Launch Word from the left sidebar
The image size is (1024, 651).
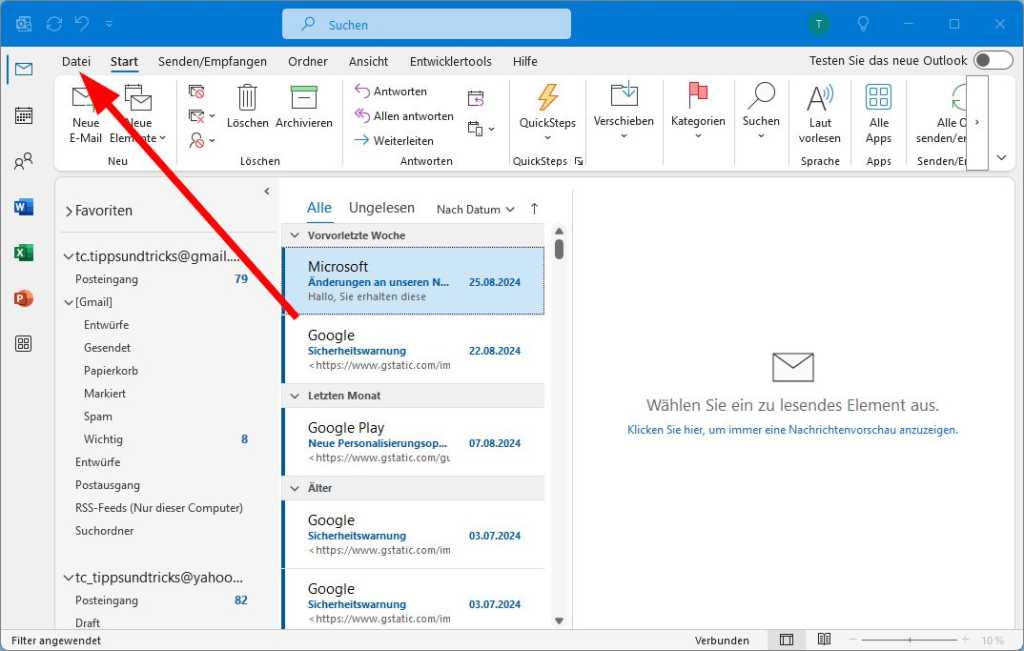point(23,207)
